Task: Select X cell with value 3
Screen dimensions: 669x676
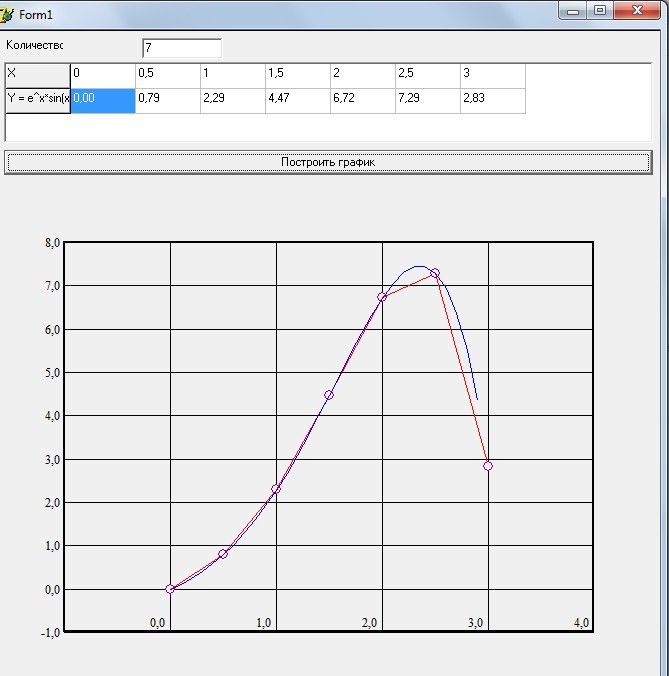Action: (493, 76)
